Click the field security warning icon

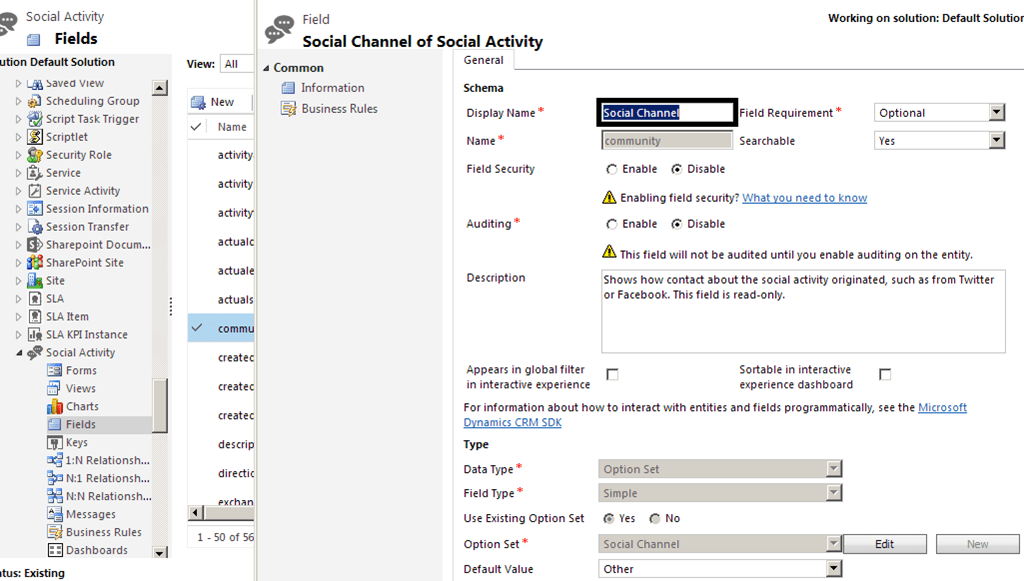pyautogui.click(x=609, y=197)
